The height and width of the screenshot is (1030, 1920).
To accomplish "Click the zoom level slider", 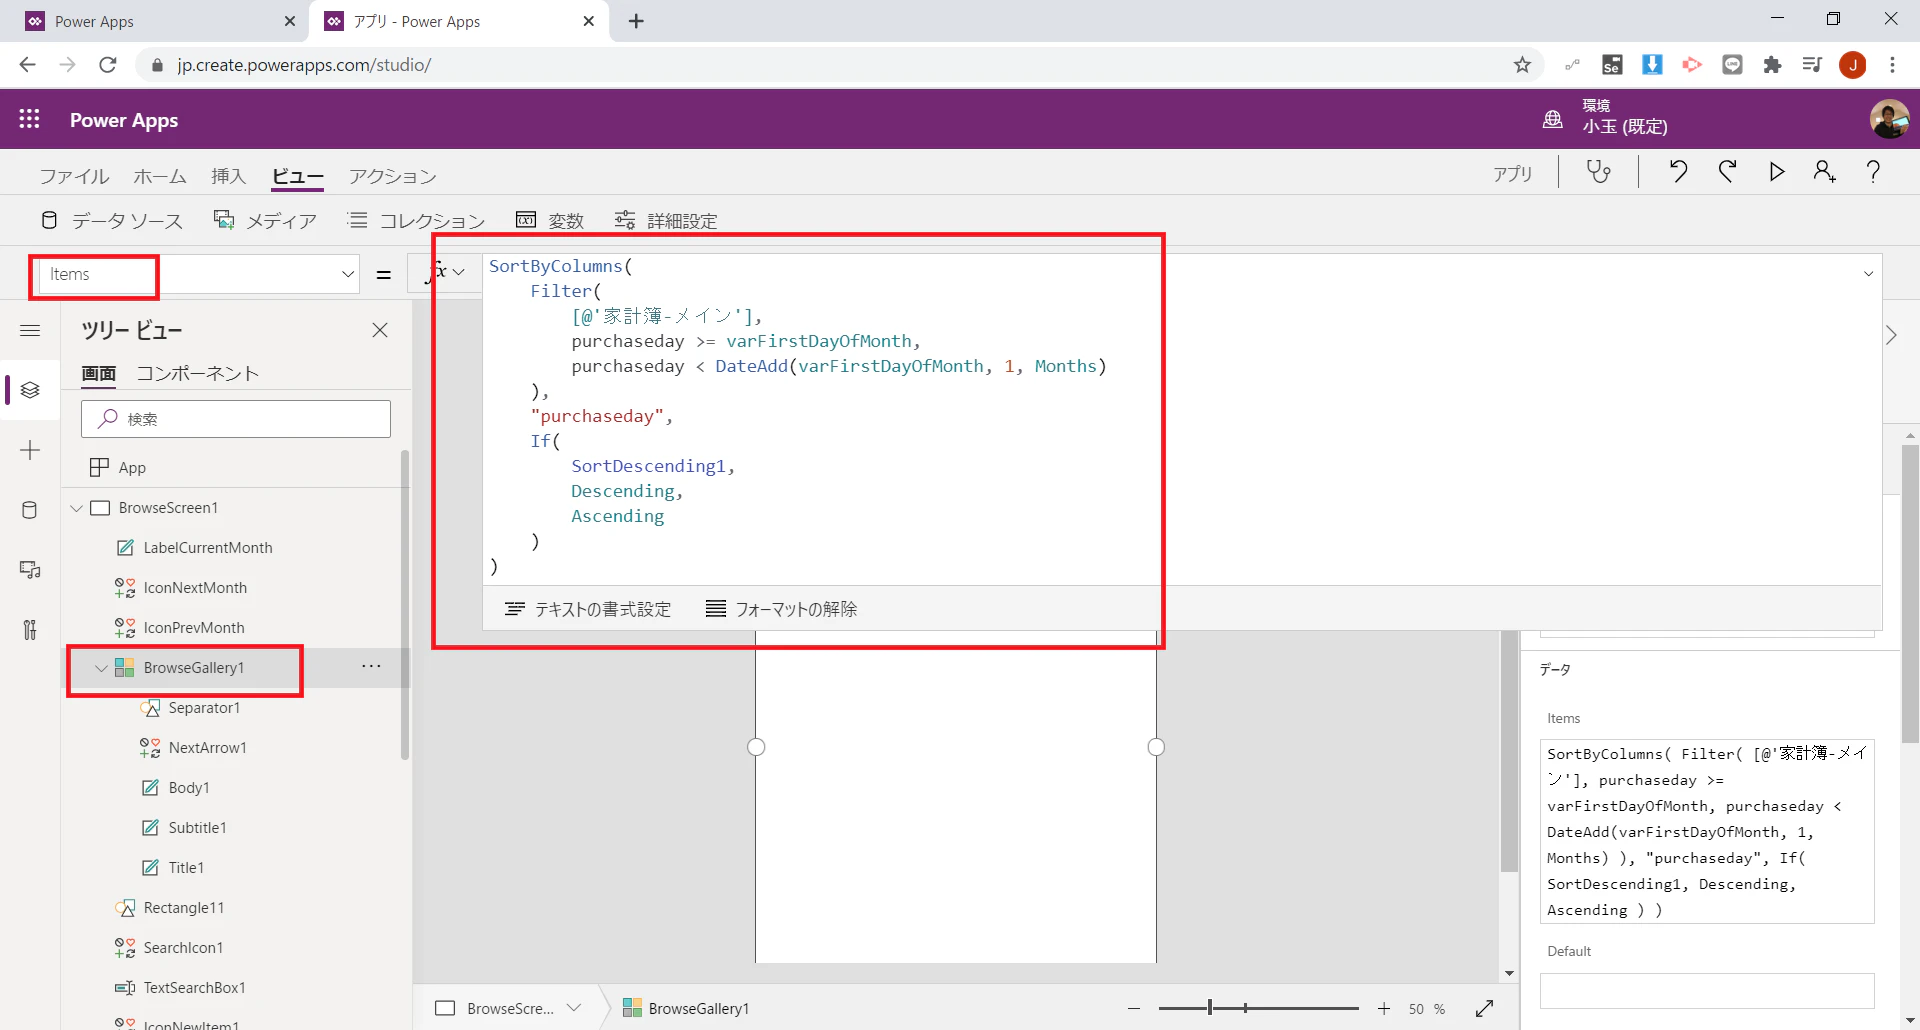I will [1258, 1009].
